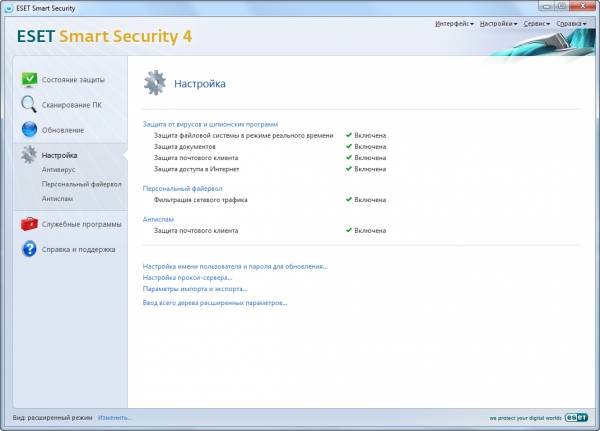The image size is (600, 431).
Task: Click the Настройка page title text
Action: (200, 83)
